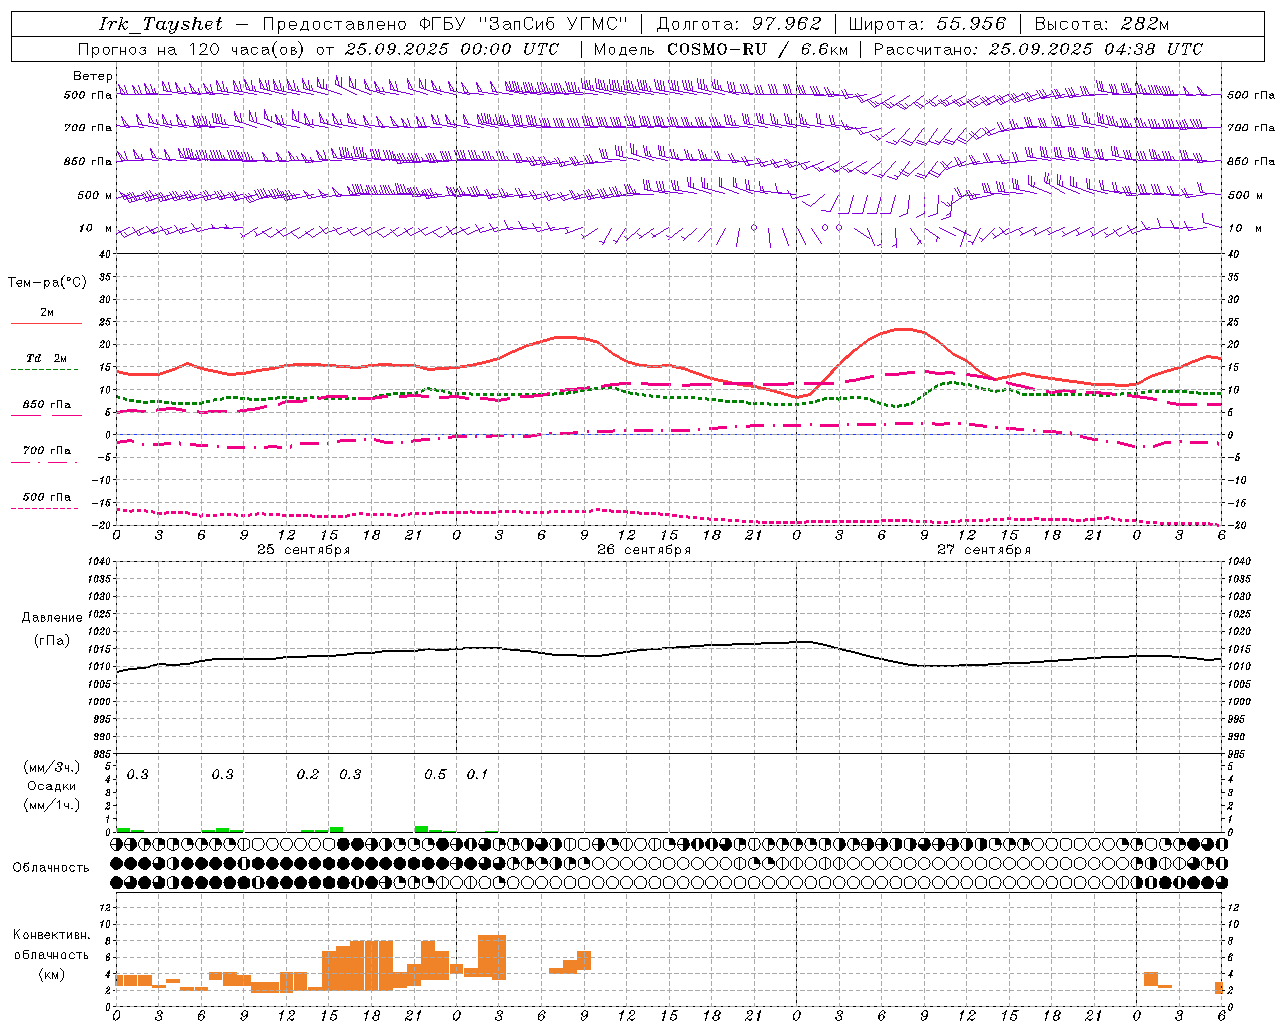Click the (мм/3ч.) precipitation unit label
This screenshot has height=1024, width=1280.
point(51,767)
